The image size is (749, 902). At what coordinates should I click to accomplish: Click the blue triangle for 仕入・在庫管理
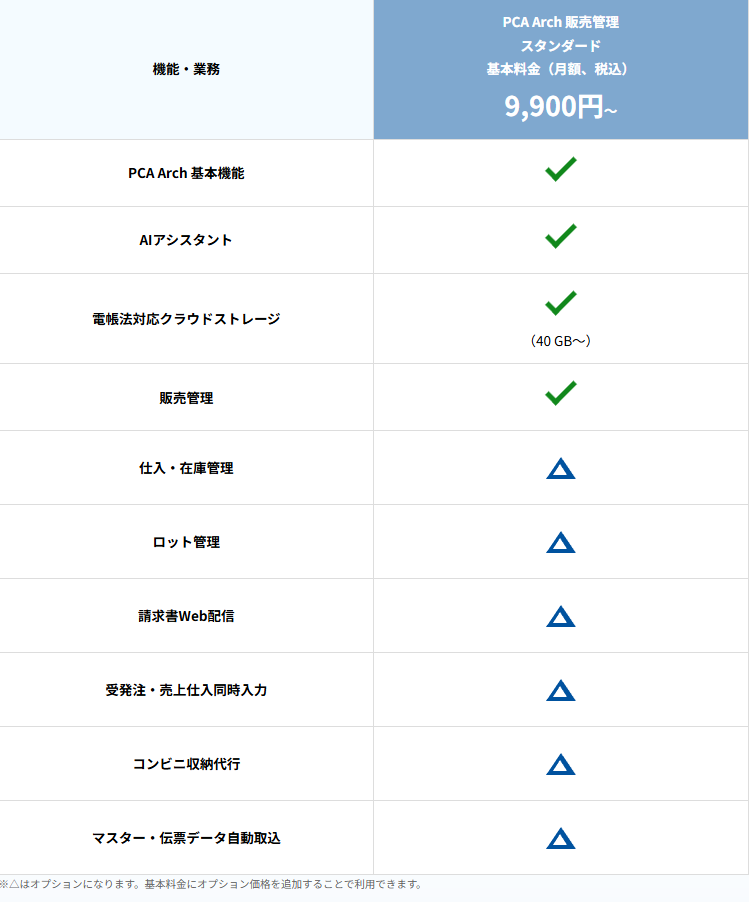point(561,468)
